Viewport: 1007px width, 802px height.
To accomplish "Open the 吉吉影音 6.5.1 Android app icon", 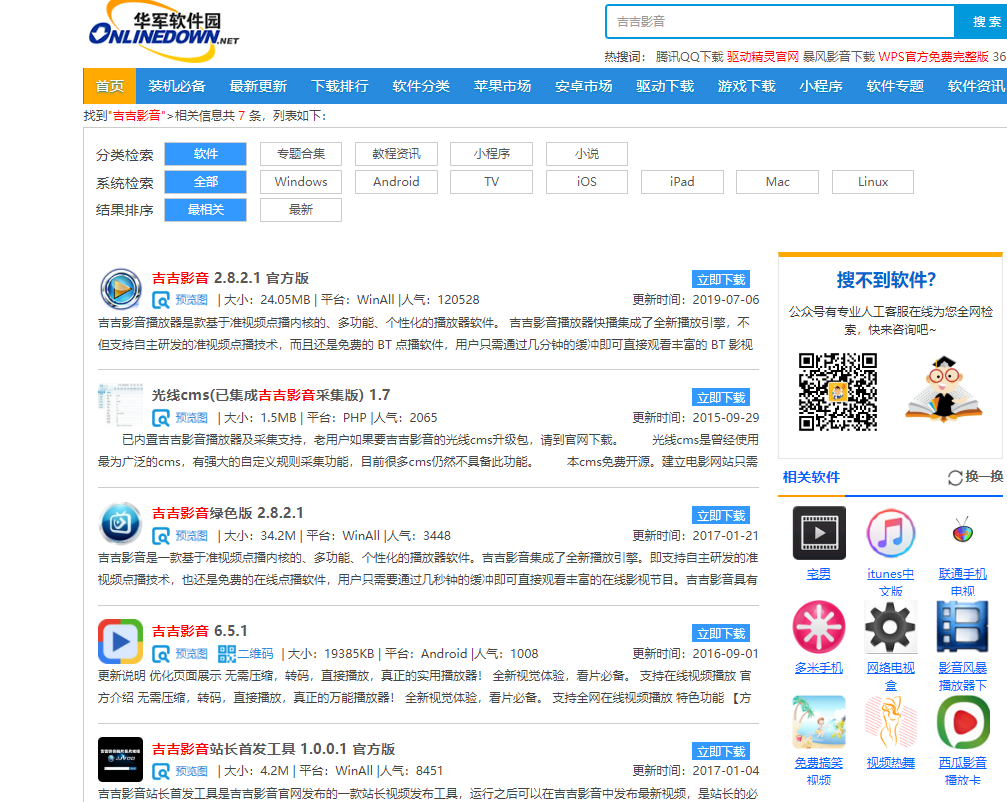I will tap(121, 641).
